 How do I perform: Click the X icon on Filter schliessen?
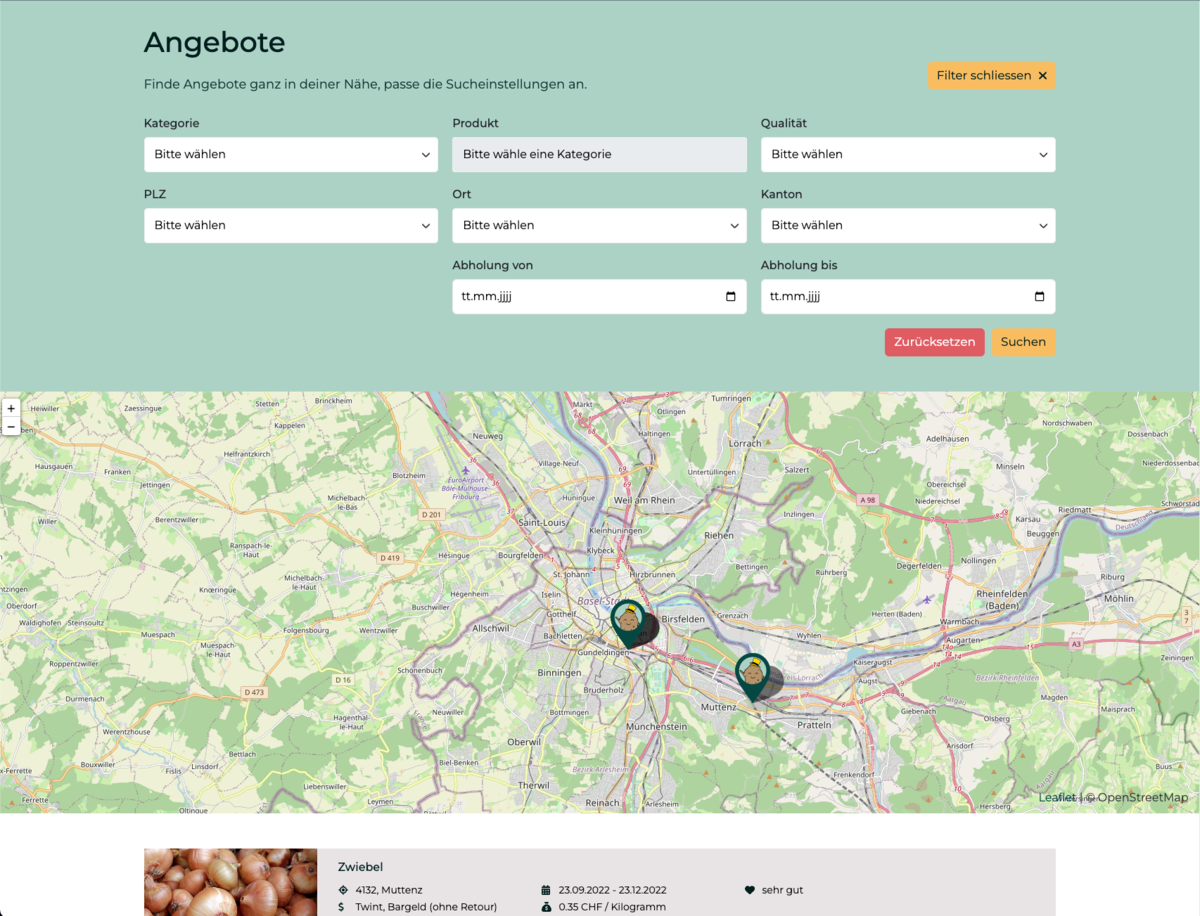(1042, 76)
